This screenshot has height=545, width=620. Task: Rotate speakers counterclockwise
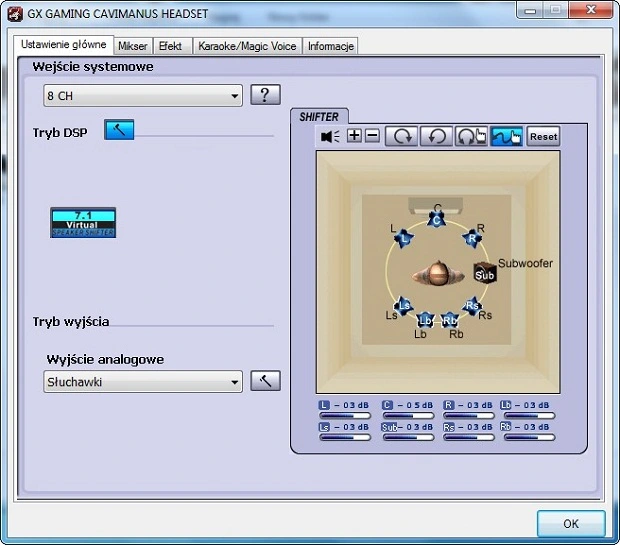435,136
